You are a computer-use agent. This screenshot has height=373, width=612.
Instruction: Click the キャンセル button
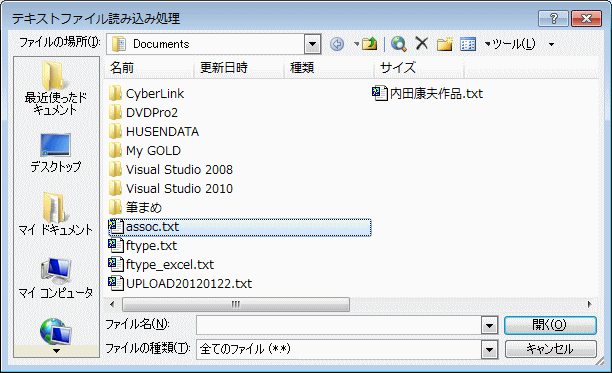click(x=550, y=349)
